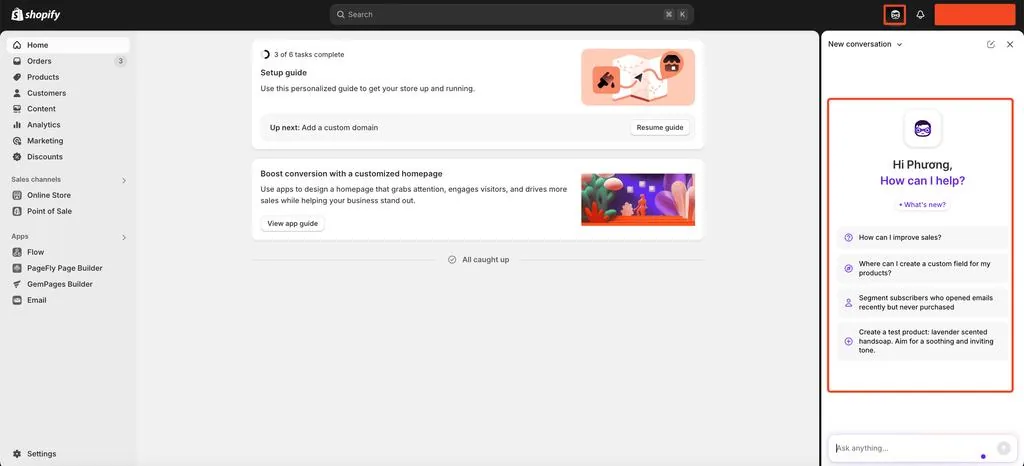Click the Flow app icon
This screenshot has width=1024, height=466.
click(17, 252)
